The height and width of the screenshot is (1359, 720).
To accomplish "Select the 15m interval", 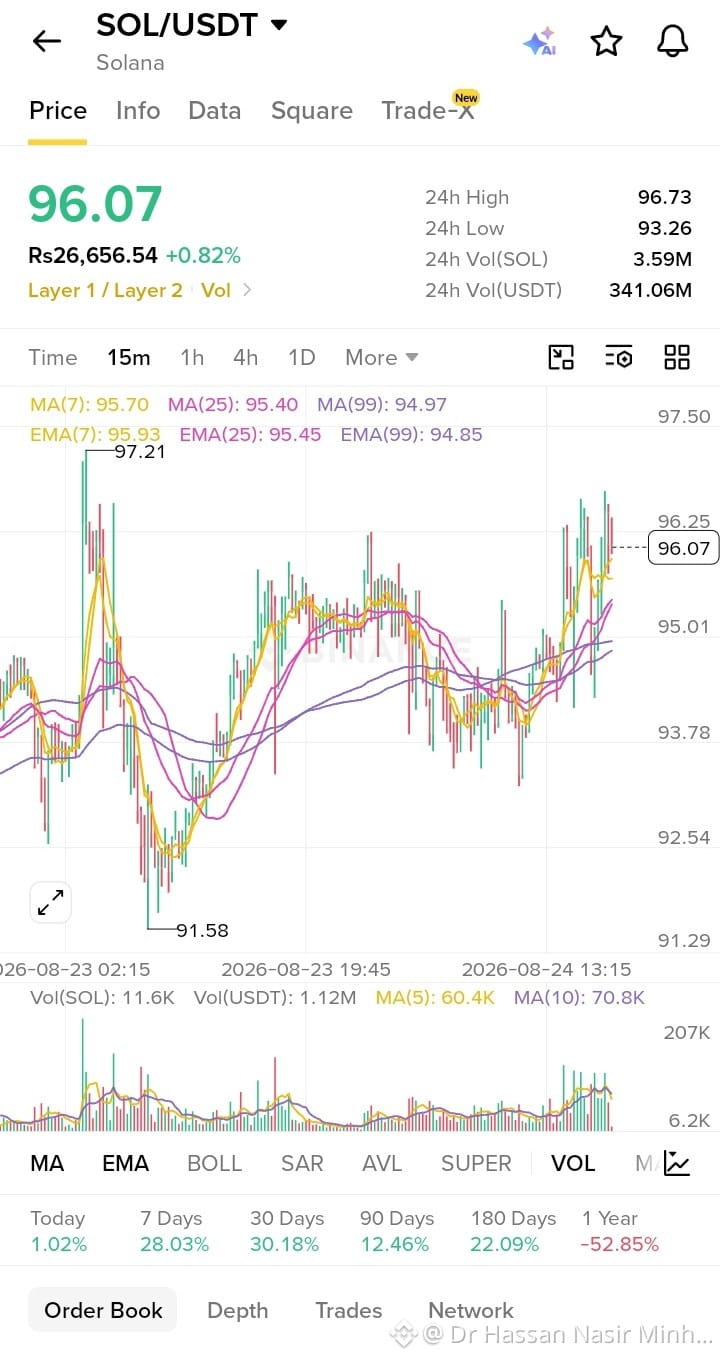I will pos(129,357).
